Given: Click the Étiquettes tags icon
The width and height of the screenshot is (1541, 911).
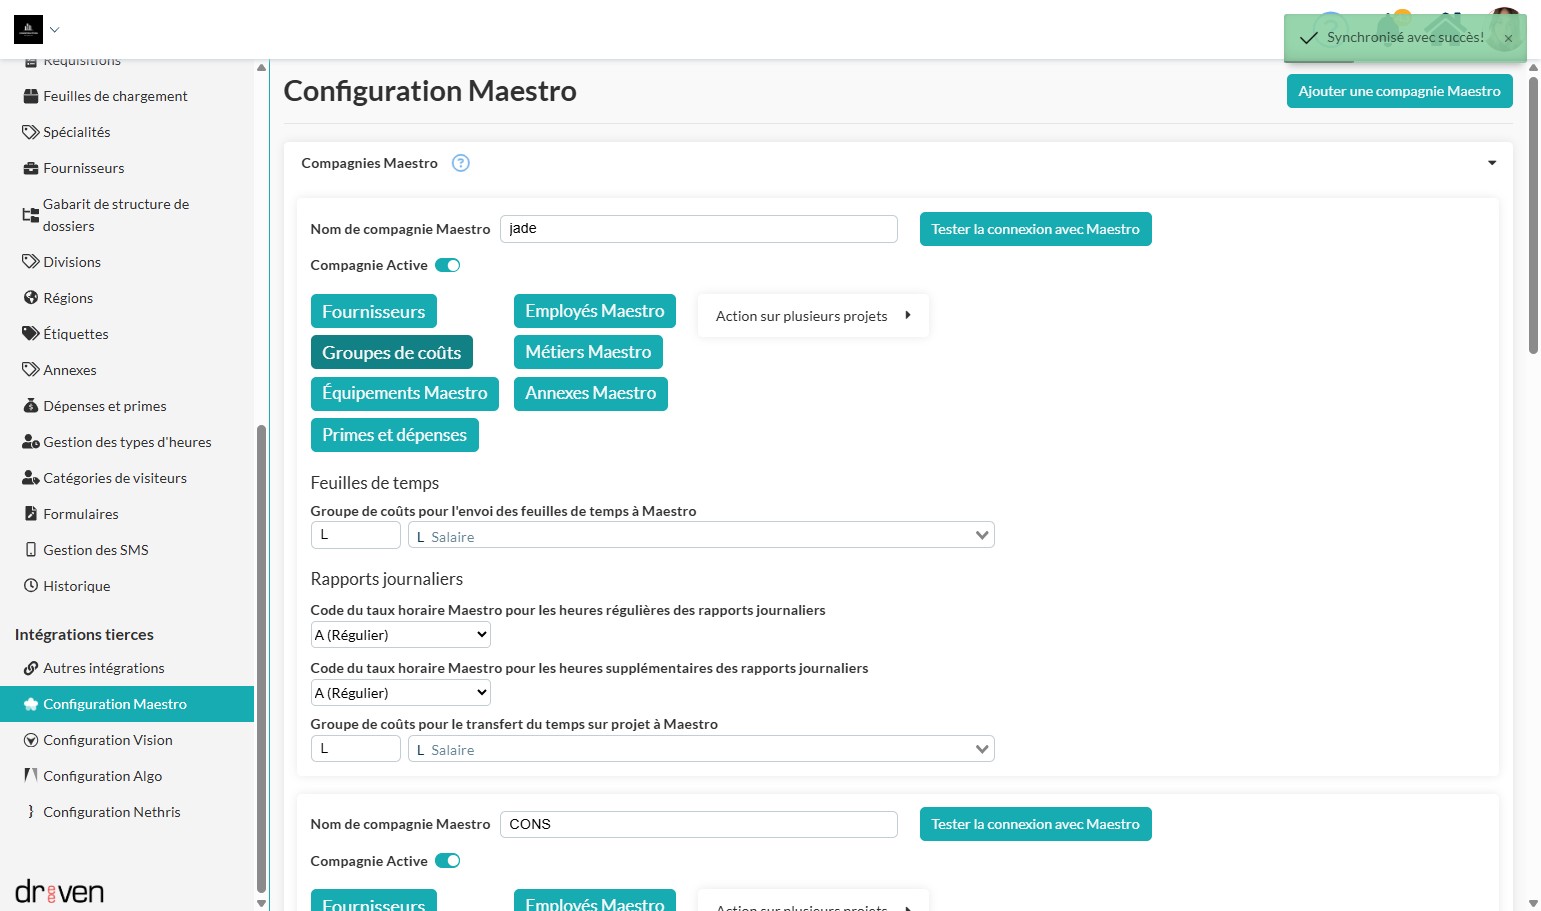Looking at the screenshot, I should (31, 334).
